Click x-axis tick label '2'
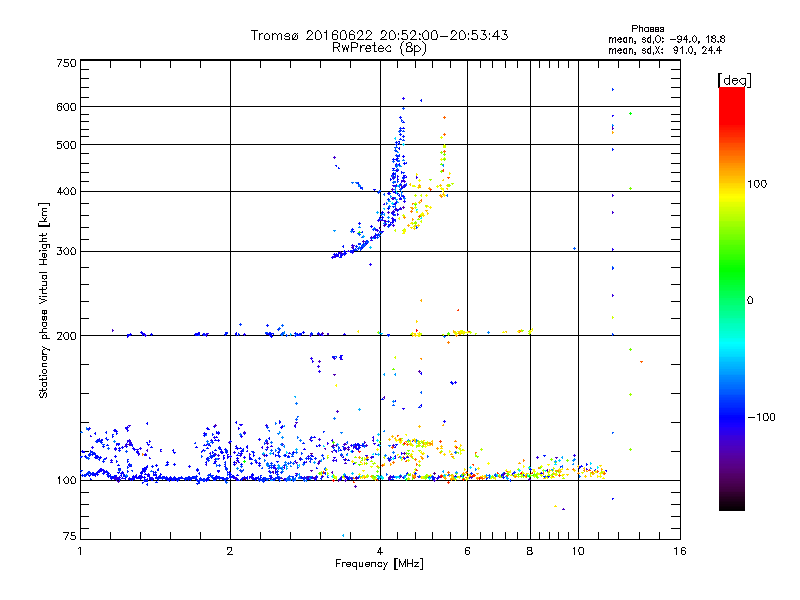 pos(230,551)
